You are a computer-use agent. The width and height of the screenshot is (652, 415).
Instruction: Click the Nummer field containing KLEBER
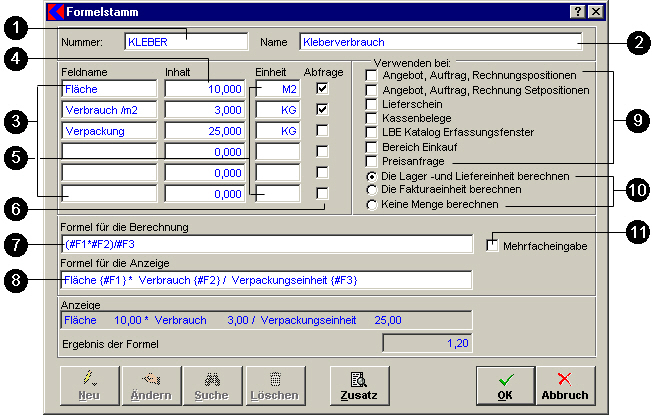(x=185, y=43)
